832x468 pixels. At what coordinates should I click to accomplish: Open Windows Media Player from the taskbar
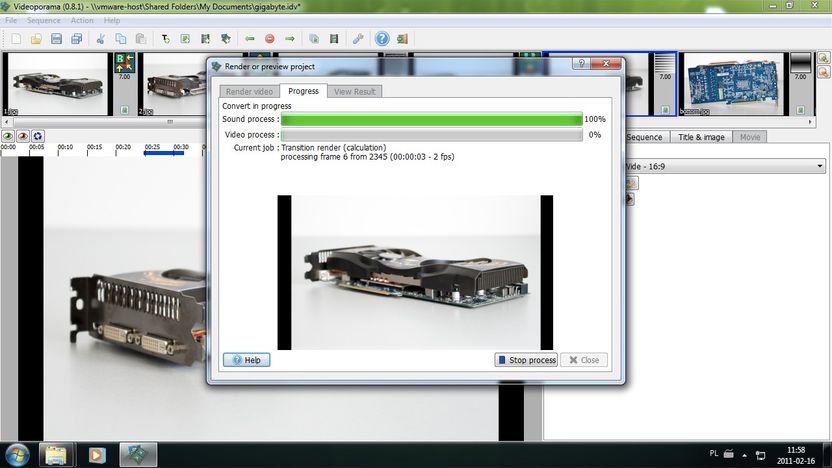point(97,455)
